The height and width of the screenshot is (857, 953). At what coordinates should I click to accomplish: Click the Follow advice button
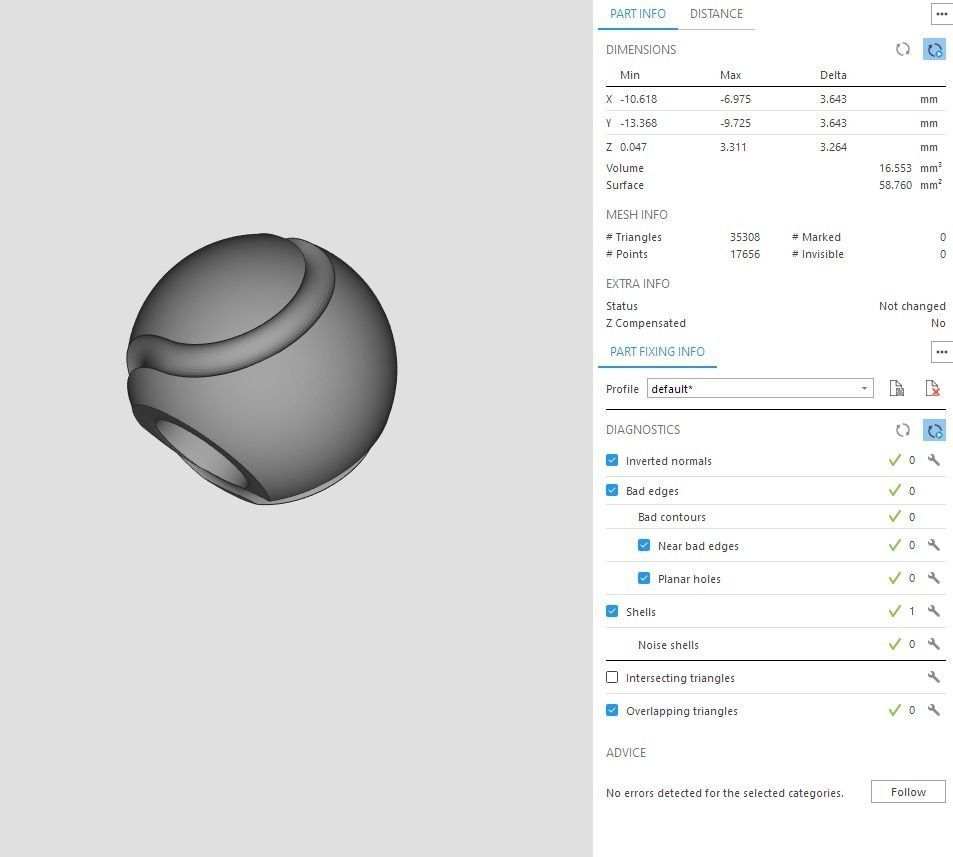pyautogui.click(x=908, y=792)
